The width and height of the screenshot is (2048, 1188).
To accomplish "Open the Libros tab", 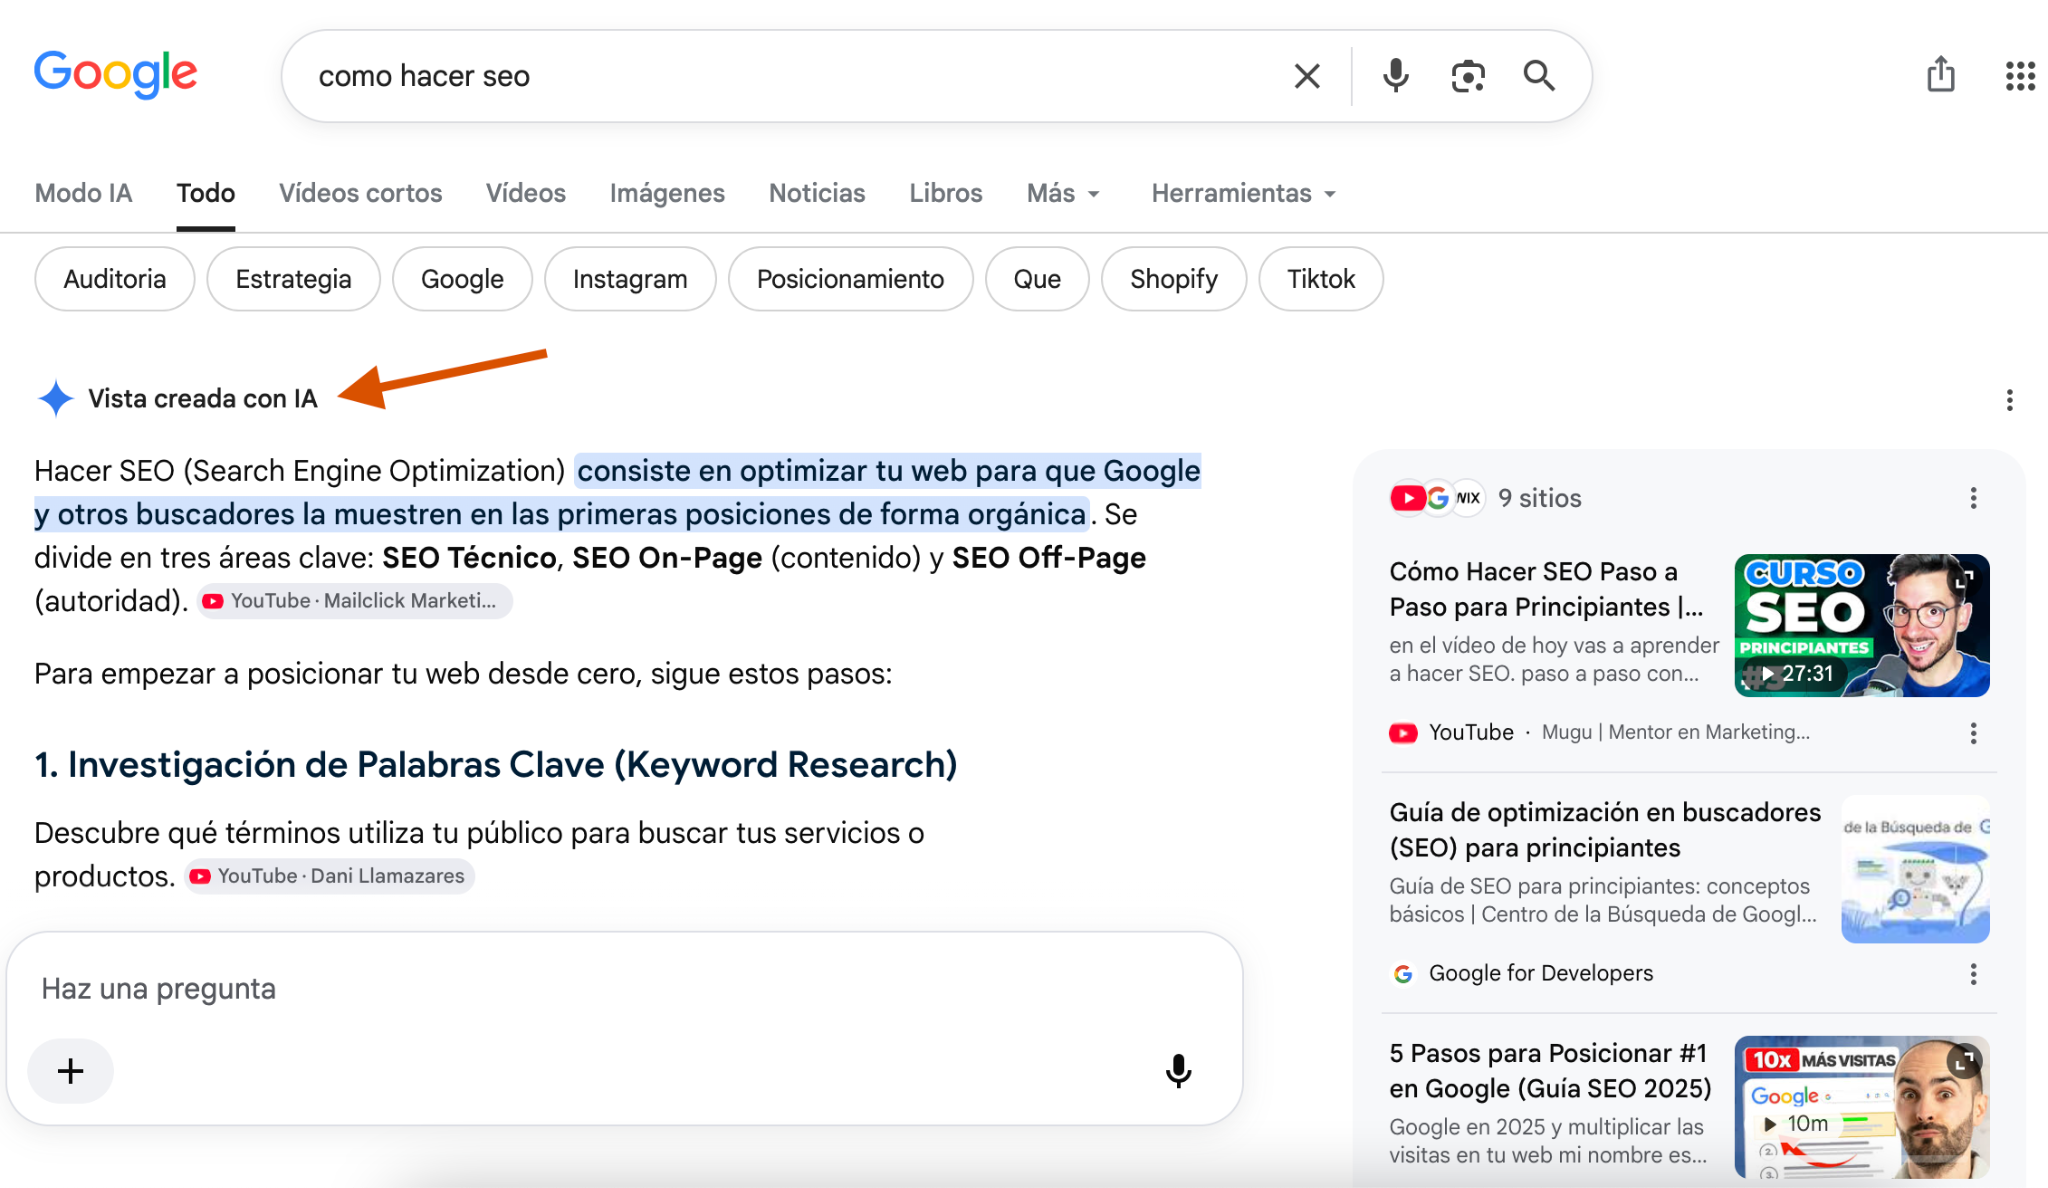I will 946,193.
